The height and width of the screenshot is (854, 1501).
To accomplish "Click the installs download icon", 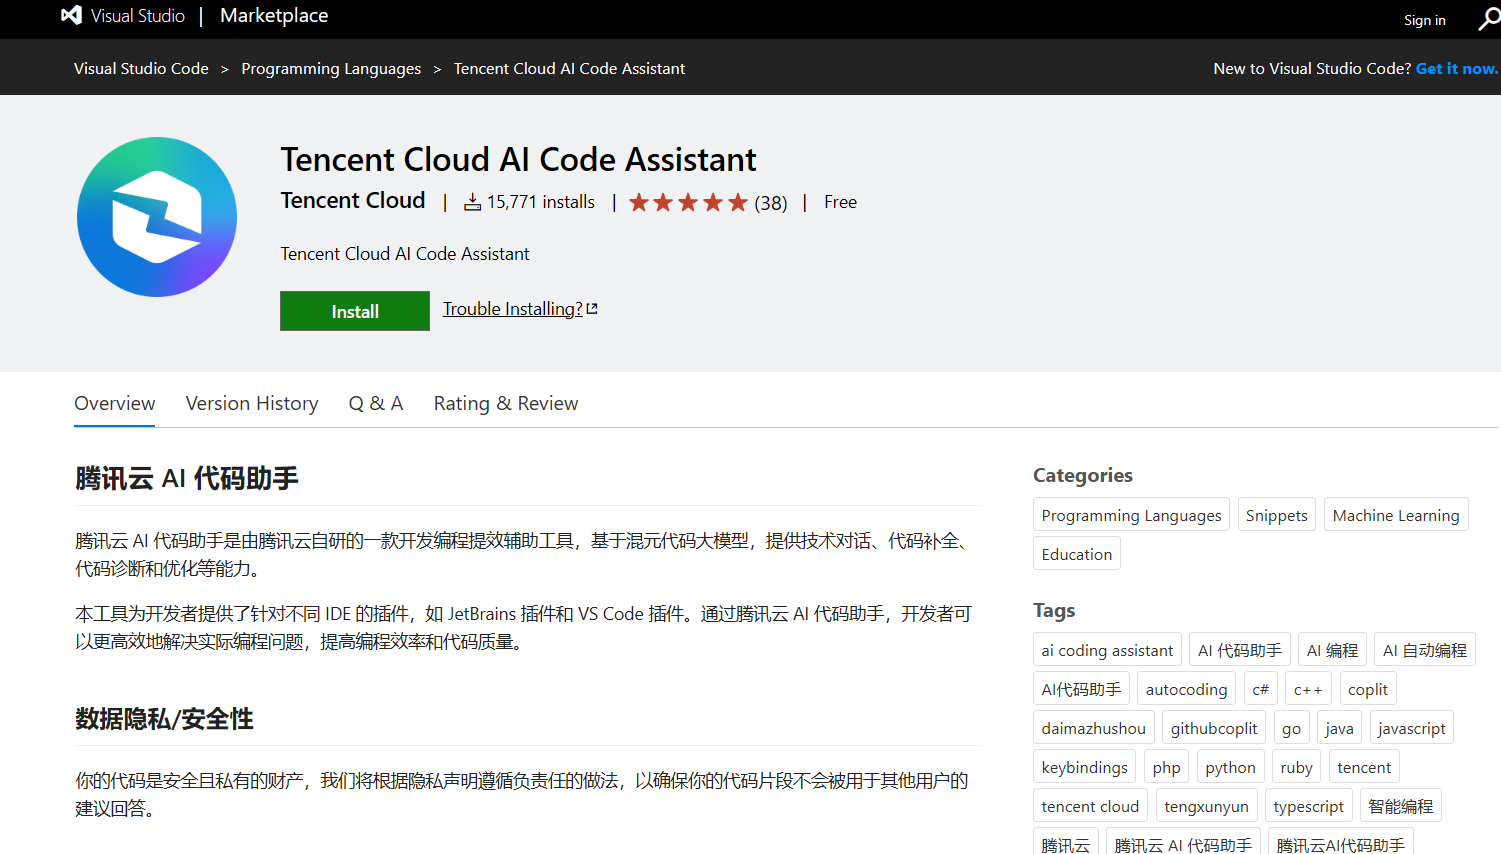I will pos(472,203).
